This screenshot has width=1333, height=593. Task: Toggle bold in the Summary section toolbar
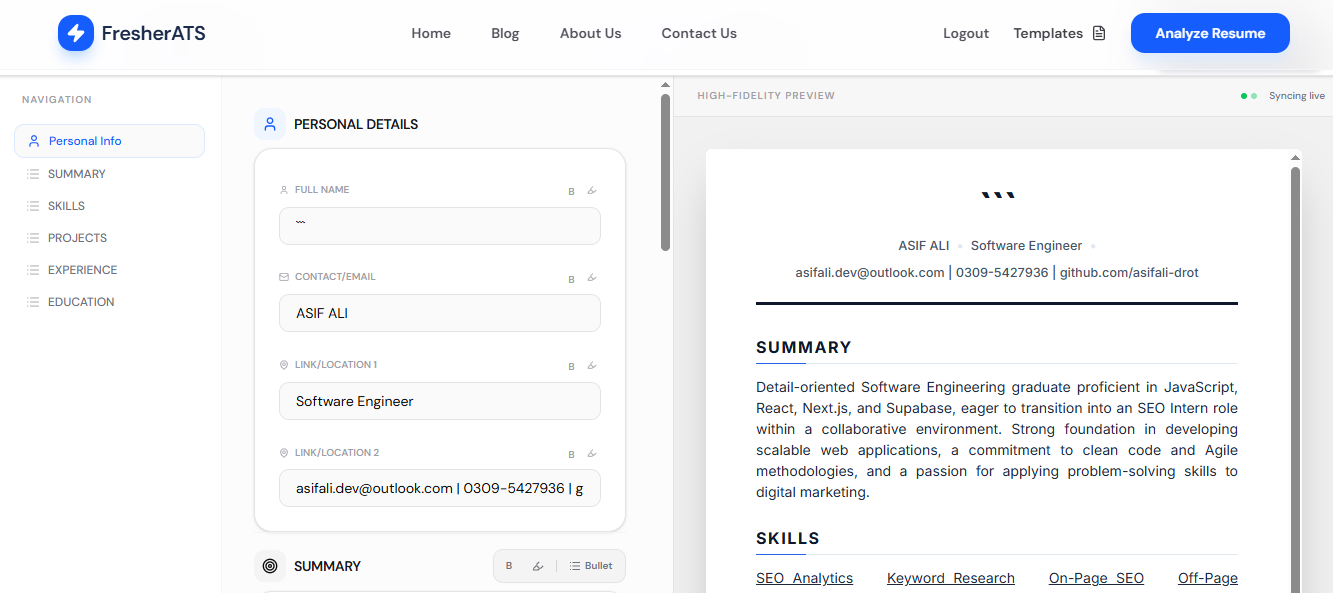click(509, 566)
